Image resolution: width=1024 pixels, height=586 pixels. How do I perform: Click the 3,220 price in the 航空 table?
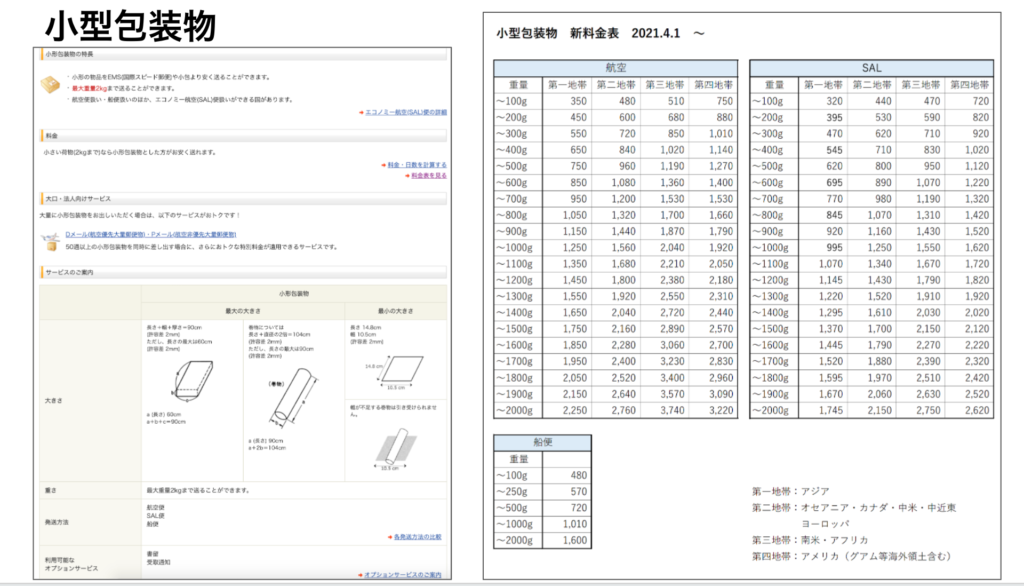pyautogui.click(x=721, y=411)
